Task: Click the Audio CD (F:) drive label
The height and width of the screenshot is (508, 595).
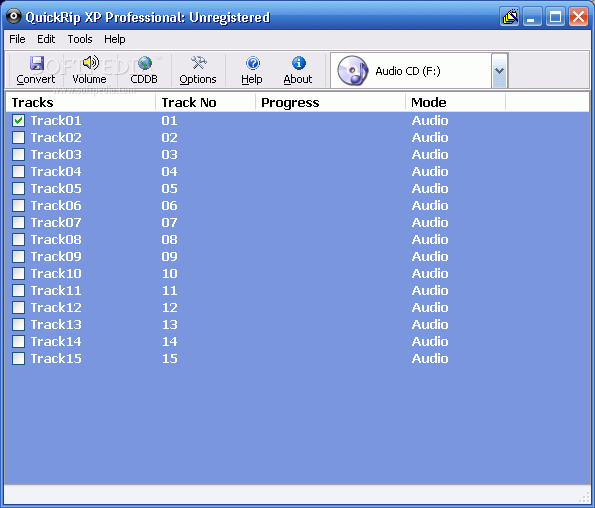Action: click(x=408, y=71)
